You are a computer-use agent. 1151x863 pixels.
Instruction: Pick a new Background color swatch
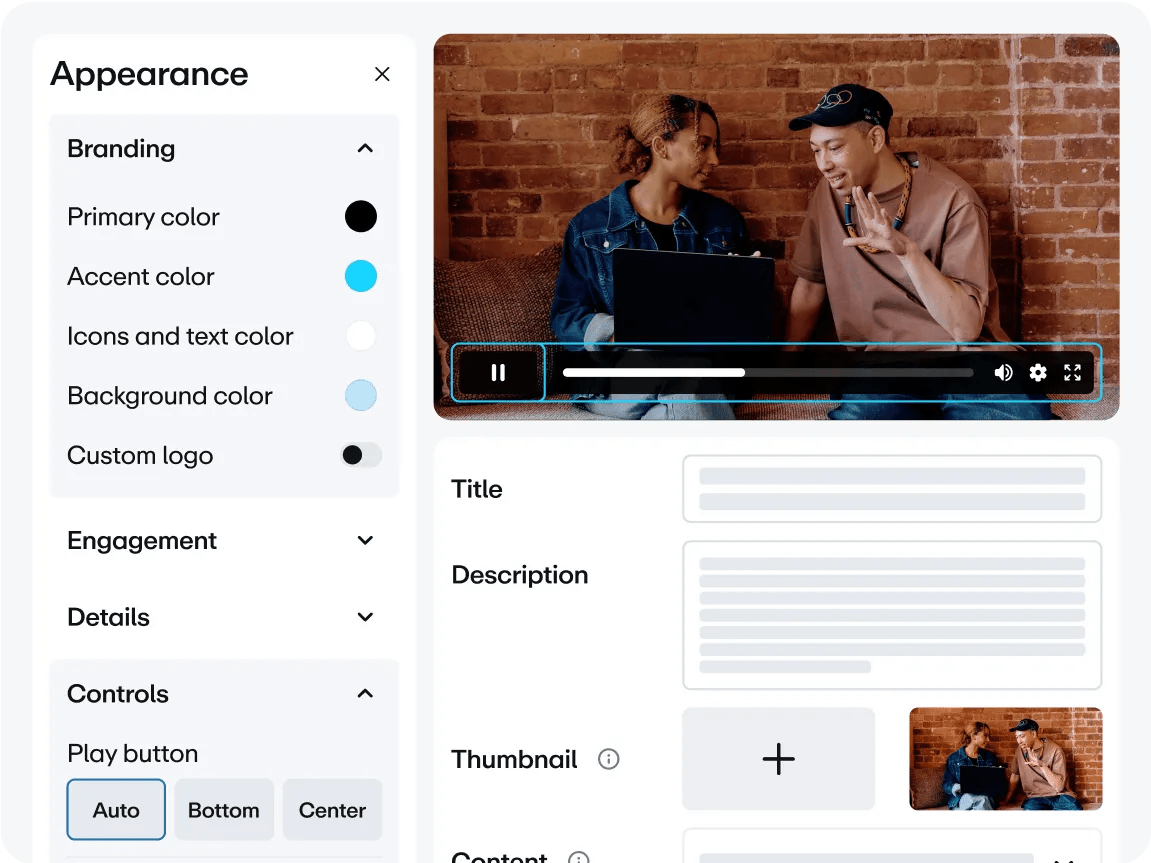[x=360, y=396]
